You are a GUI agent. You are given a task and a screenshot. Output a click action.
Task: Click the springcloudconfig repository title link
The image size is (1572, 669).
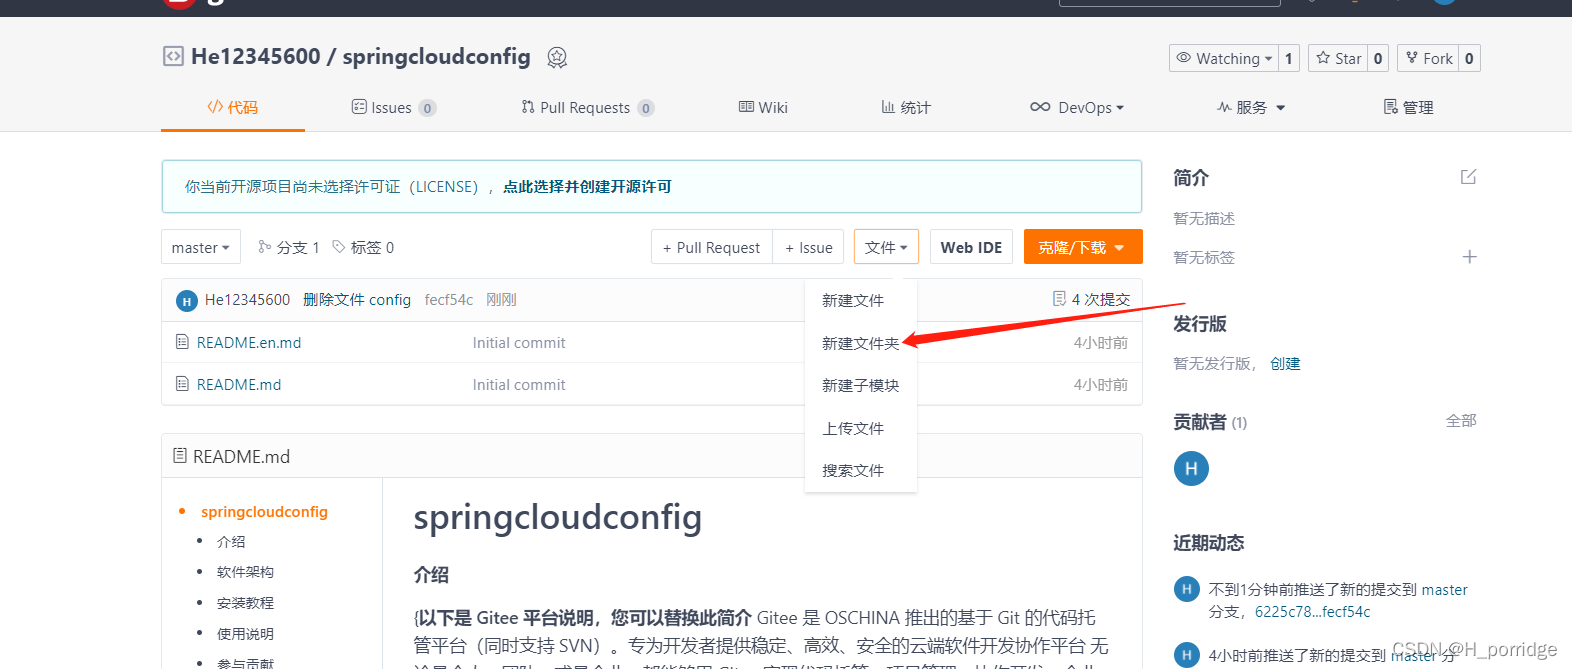coord(436,56)
